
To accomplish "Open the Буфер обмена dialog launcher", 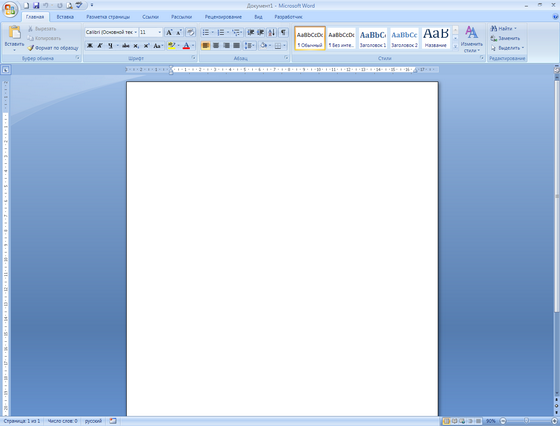I will 78,58.
